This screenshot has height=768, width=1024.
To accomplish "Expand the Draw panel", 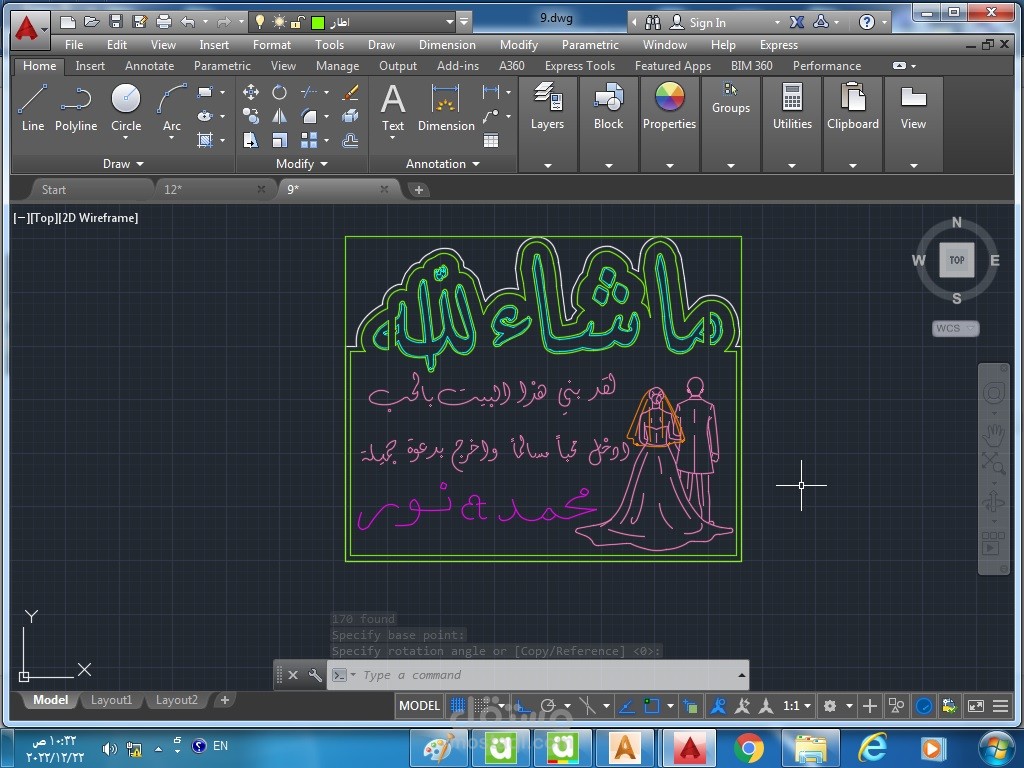I will 123,164.
